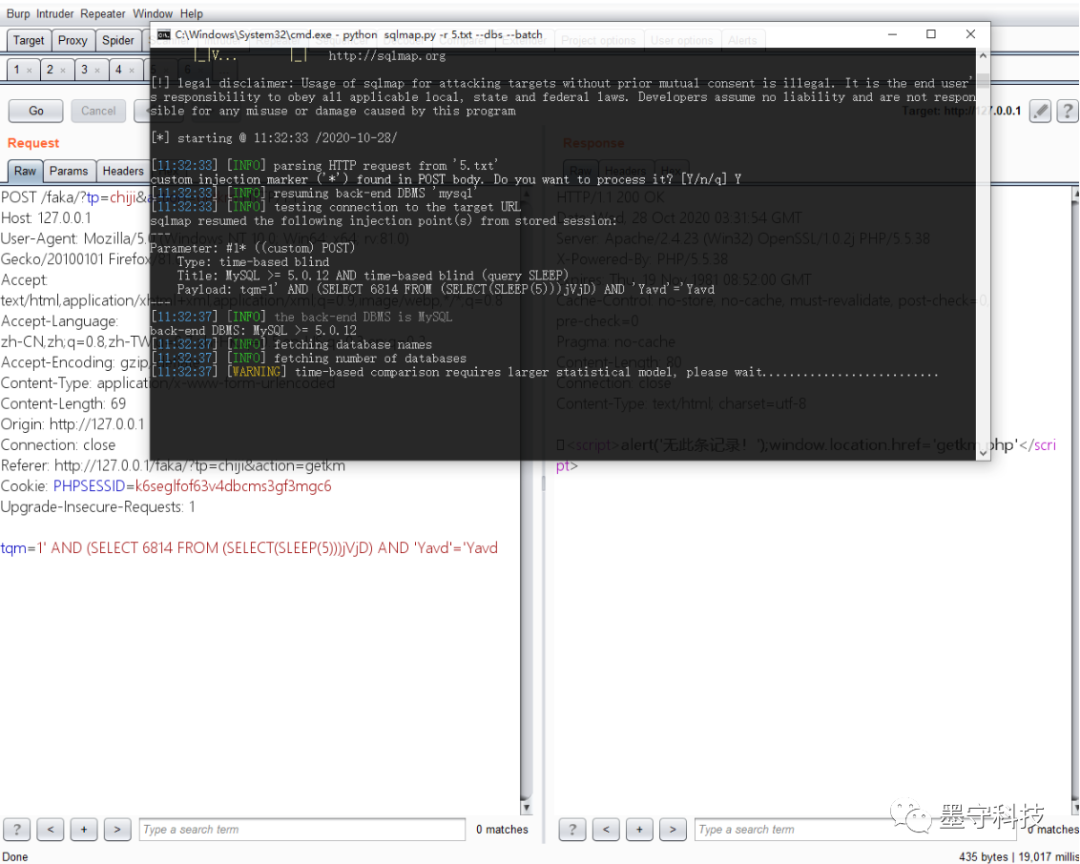The height and width of the screenshot is (864, 1080).
Task: Close the cmd.exe sqlmap window
Action: 970,34
